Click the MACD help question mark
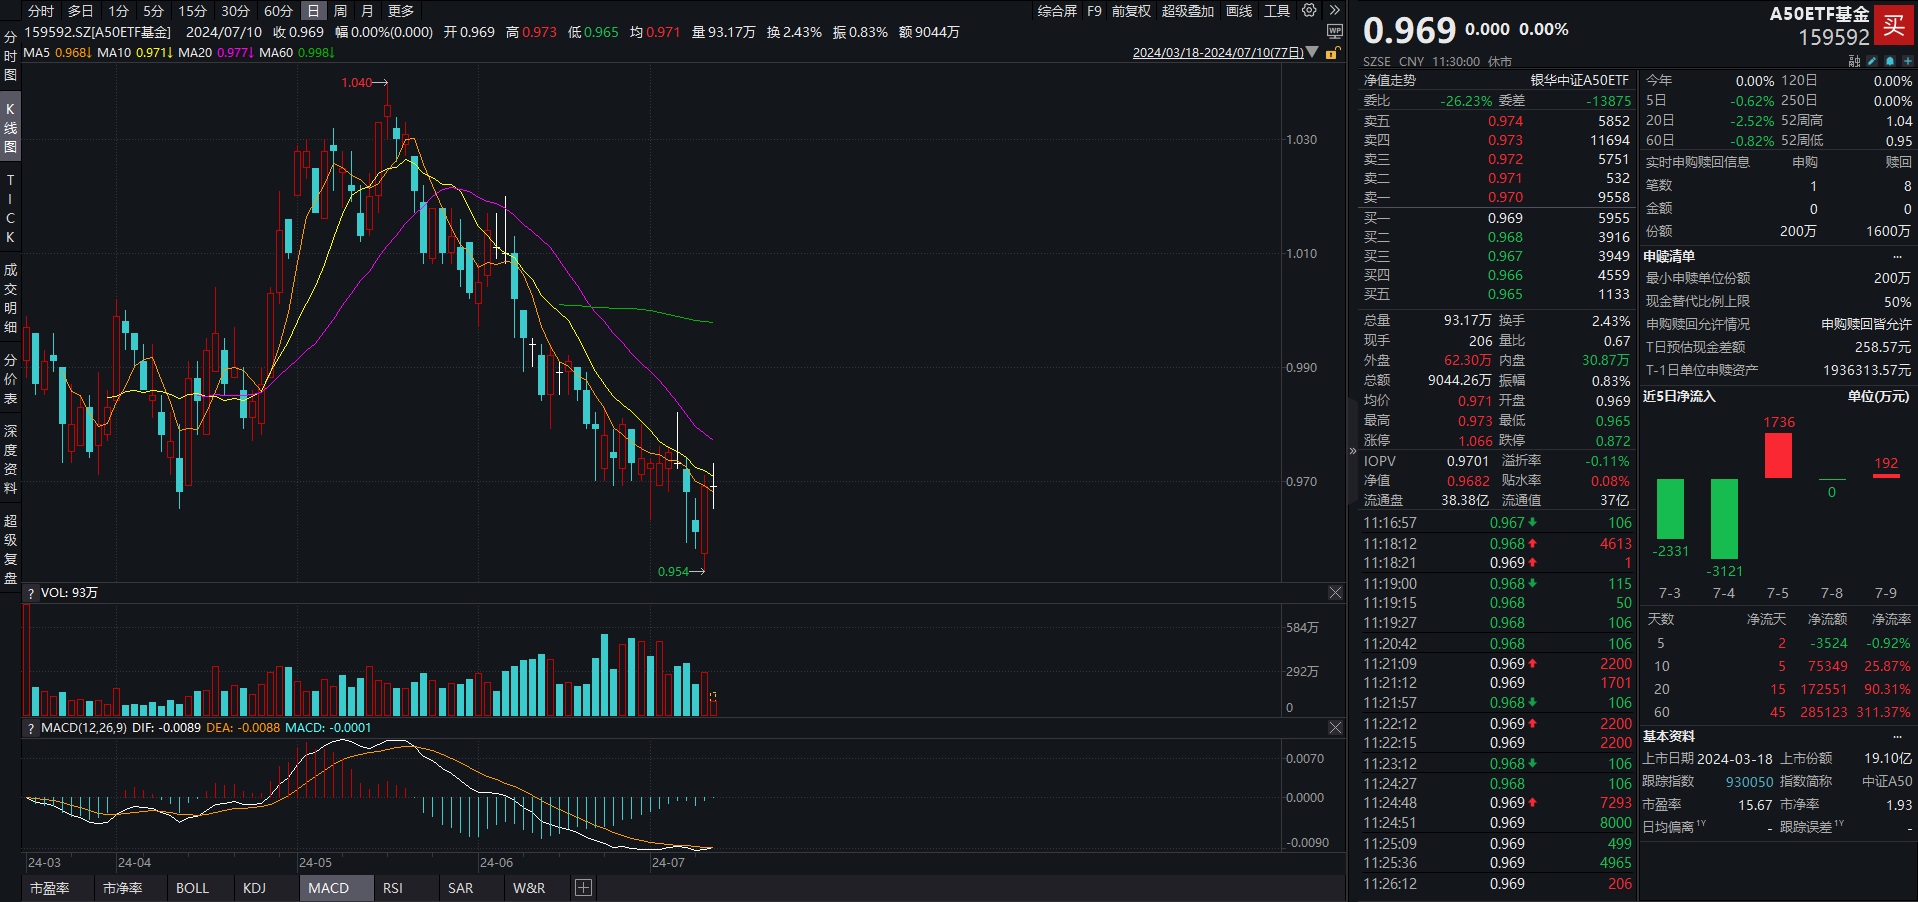 pyautogui.click(x=31, y=728)
